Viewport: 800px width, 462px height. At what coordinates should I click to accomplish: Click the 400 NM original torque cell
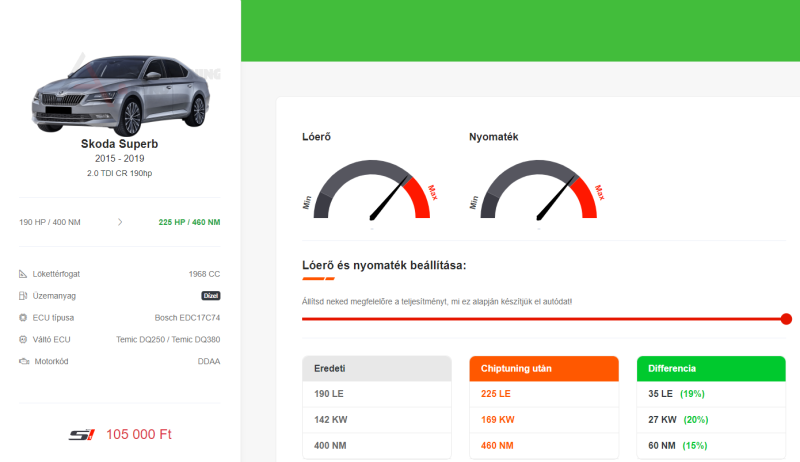[x=377, y=446]
